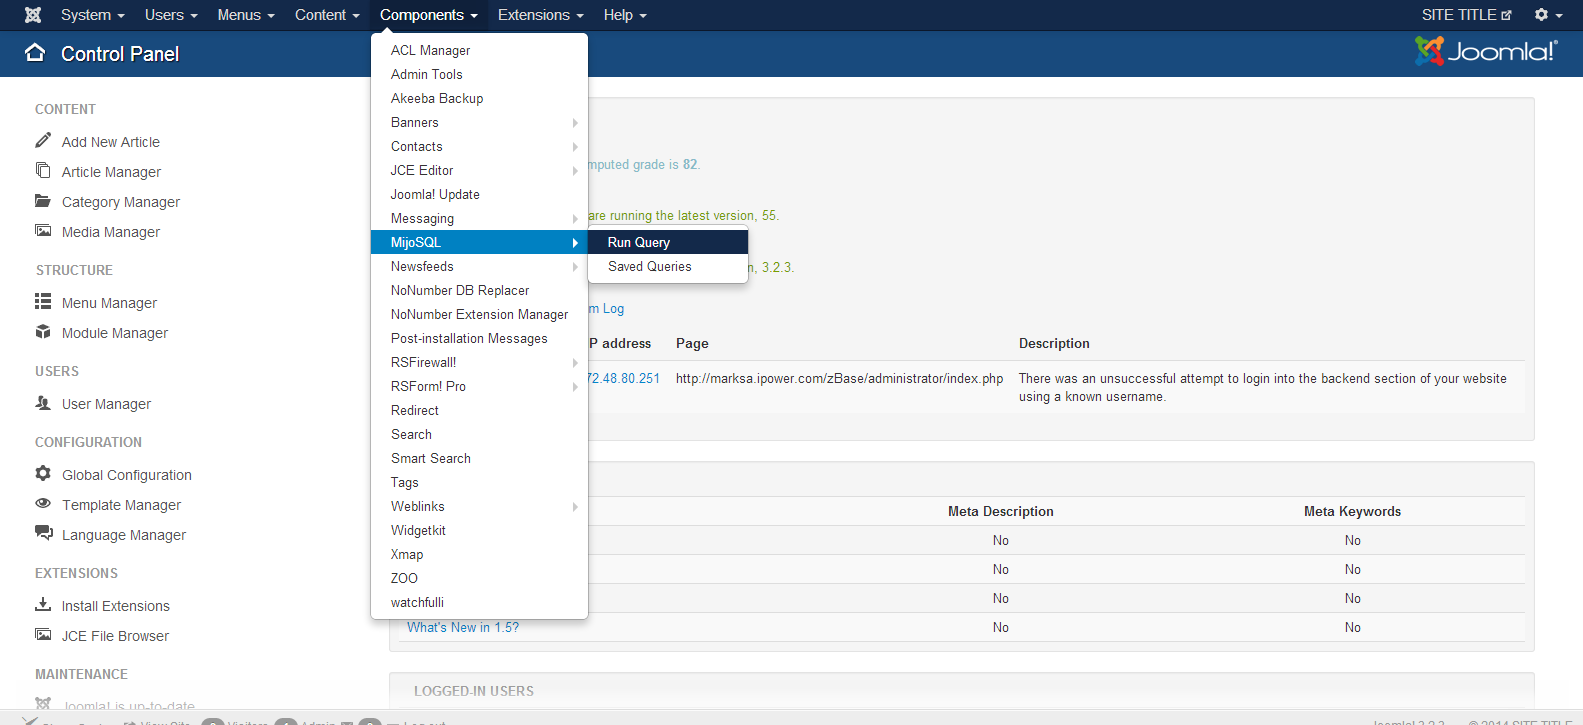Open JCE Editor menu entry
This screenshot has height=725, width=1583.
click(x=479, y=170)
